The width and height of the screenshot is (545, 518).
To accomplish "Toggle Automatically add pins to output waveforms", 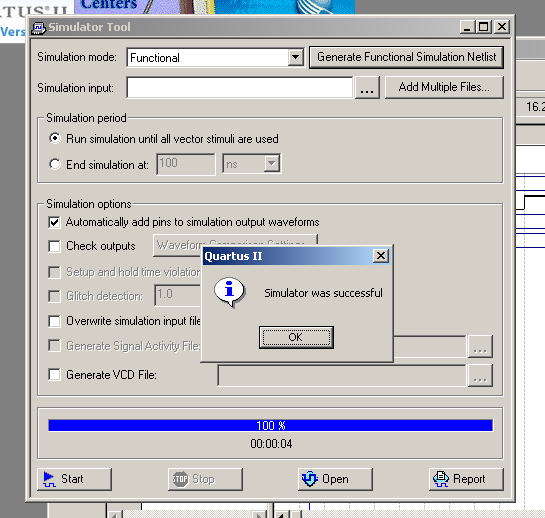I will pyautogui.click(x=54, y=222).
